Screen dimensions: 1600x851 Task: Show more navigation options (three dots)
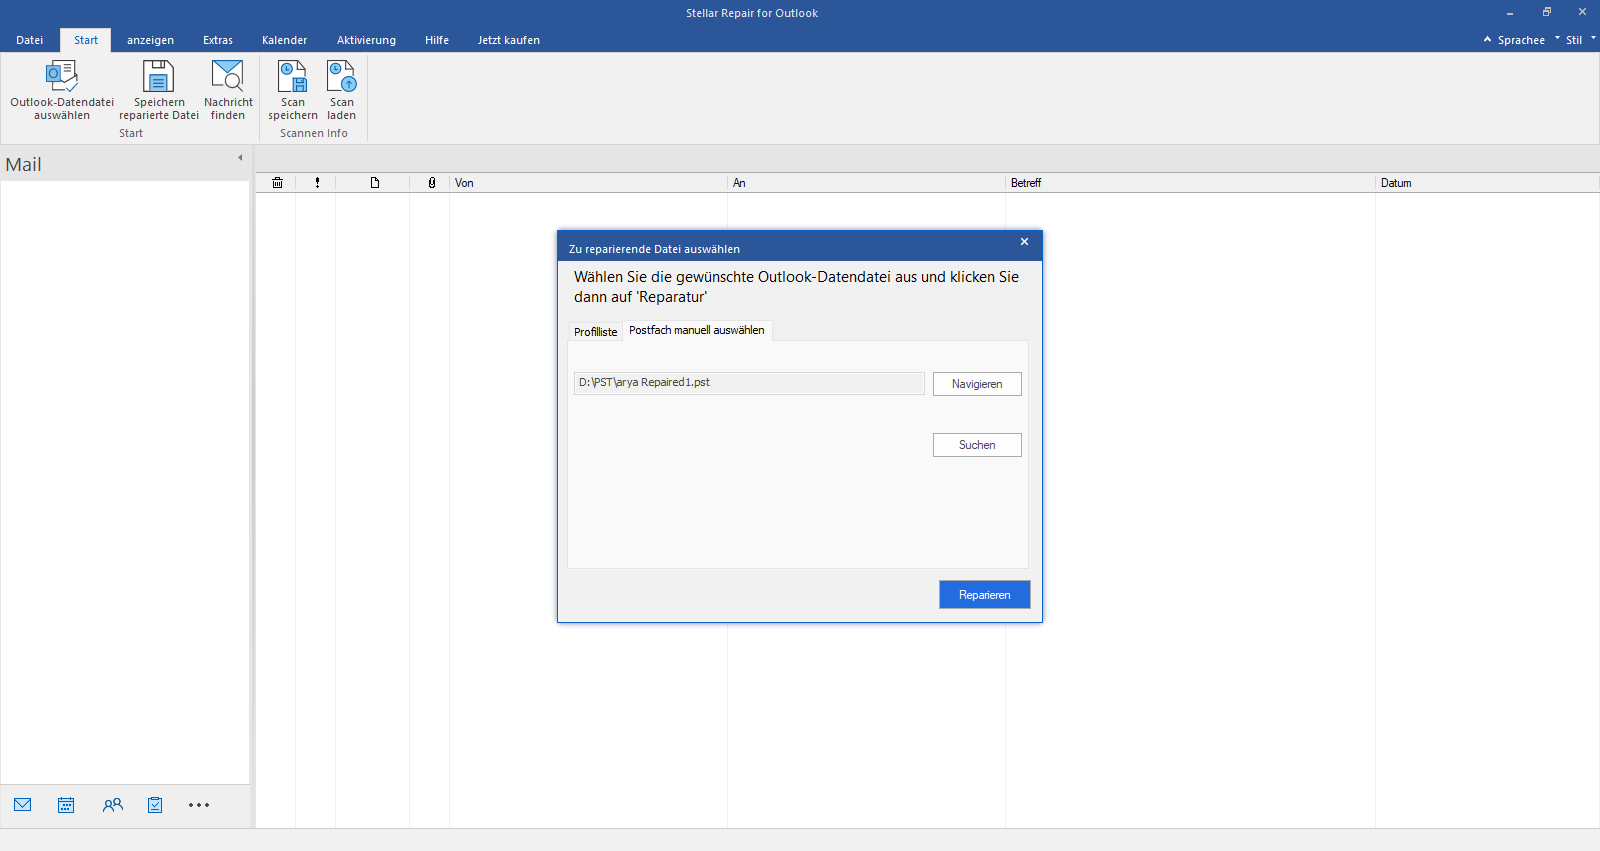199,805
